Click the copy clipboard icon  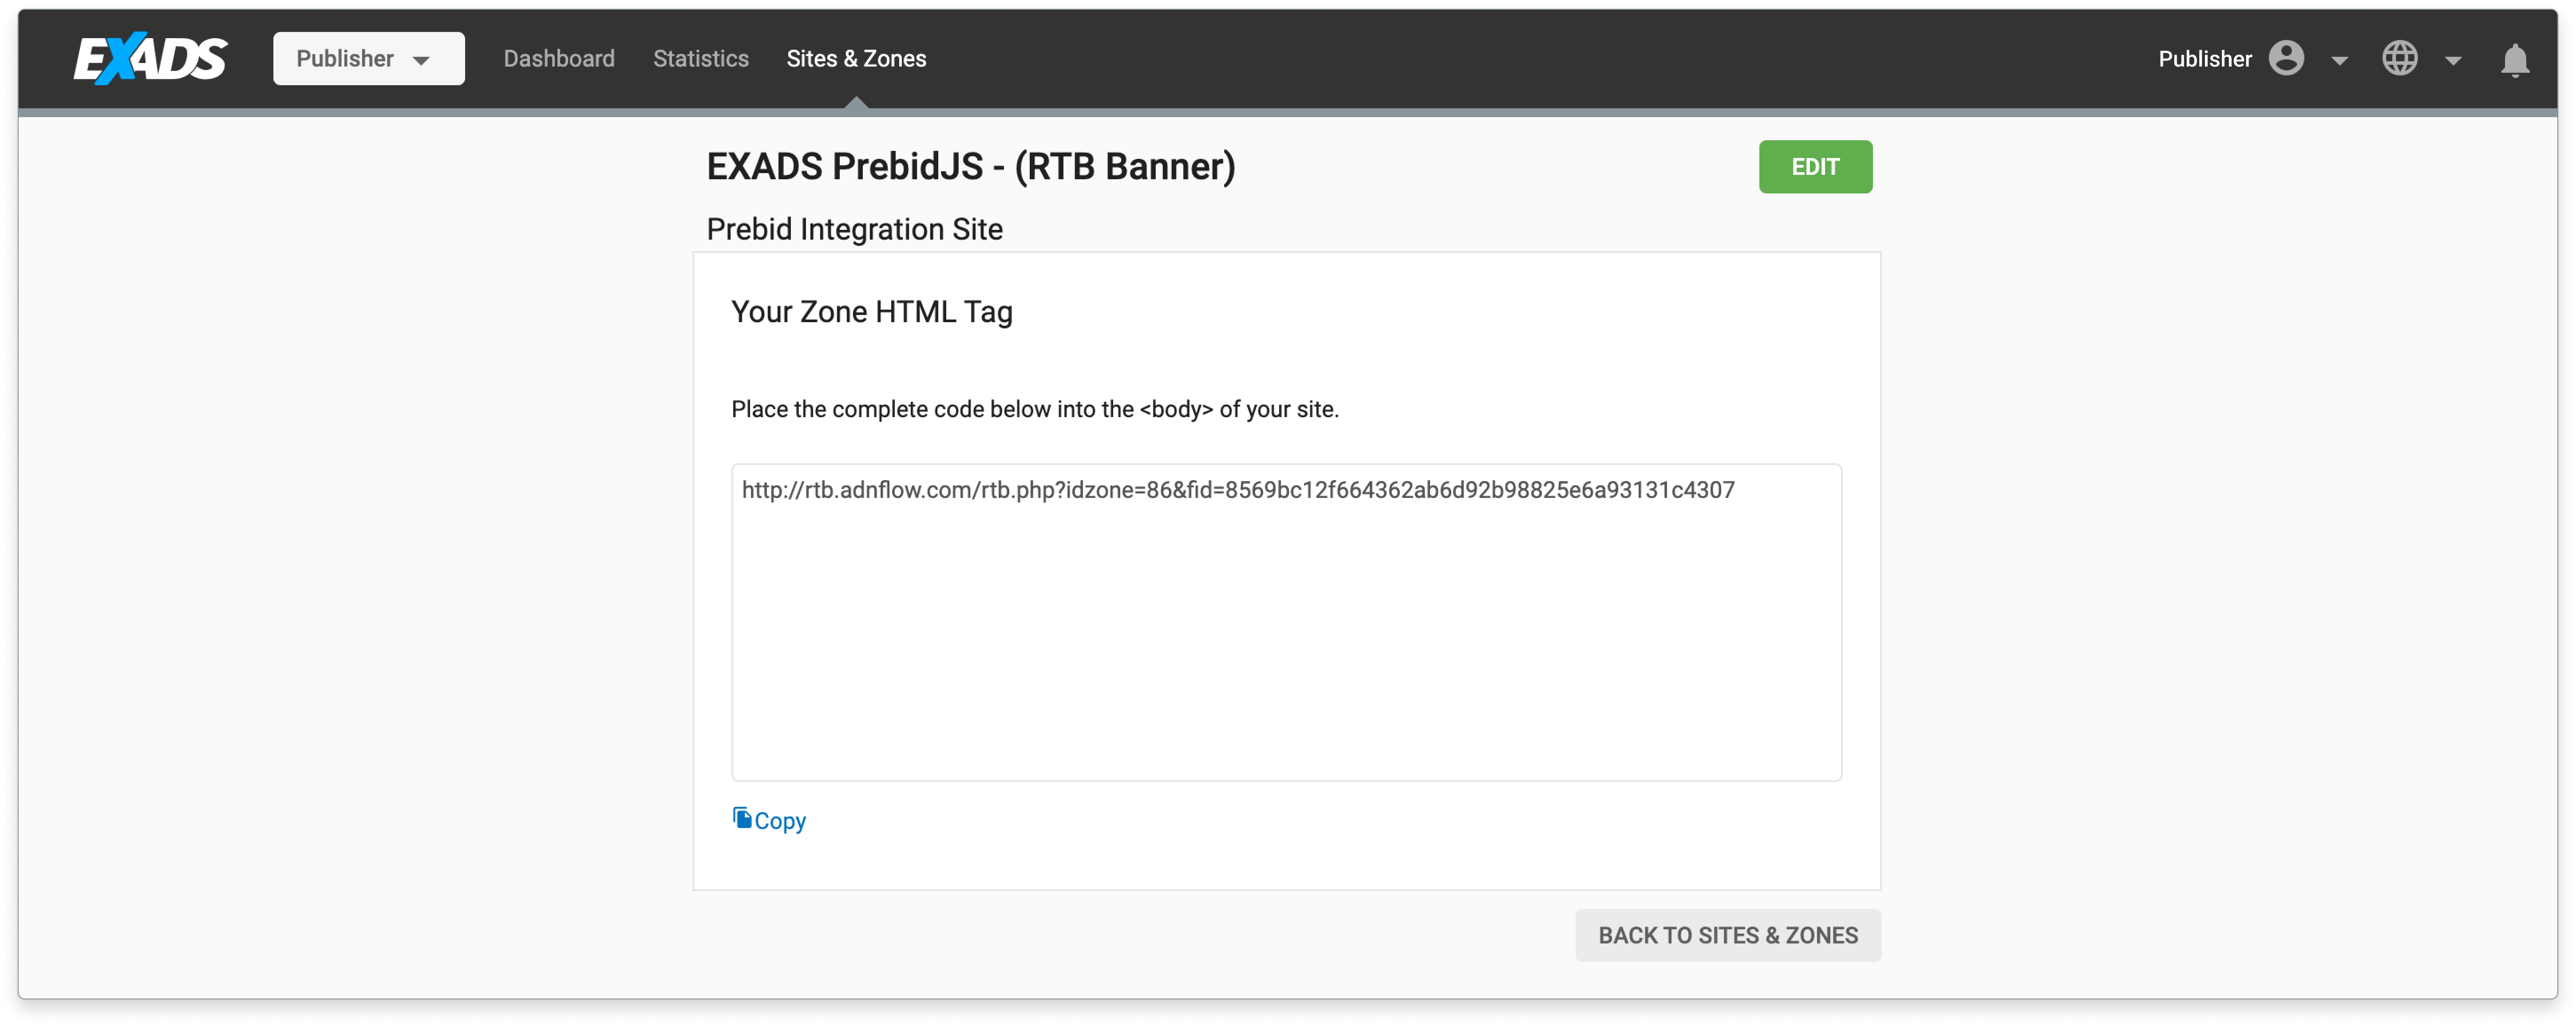coord(741,818)
